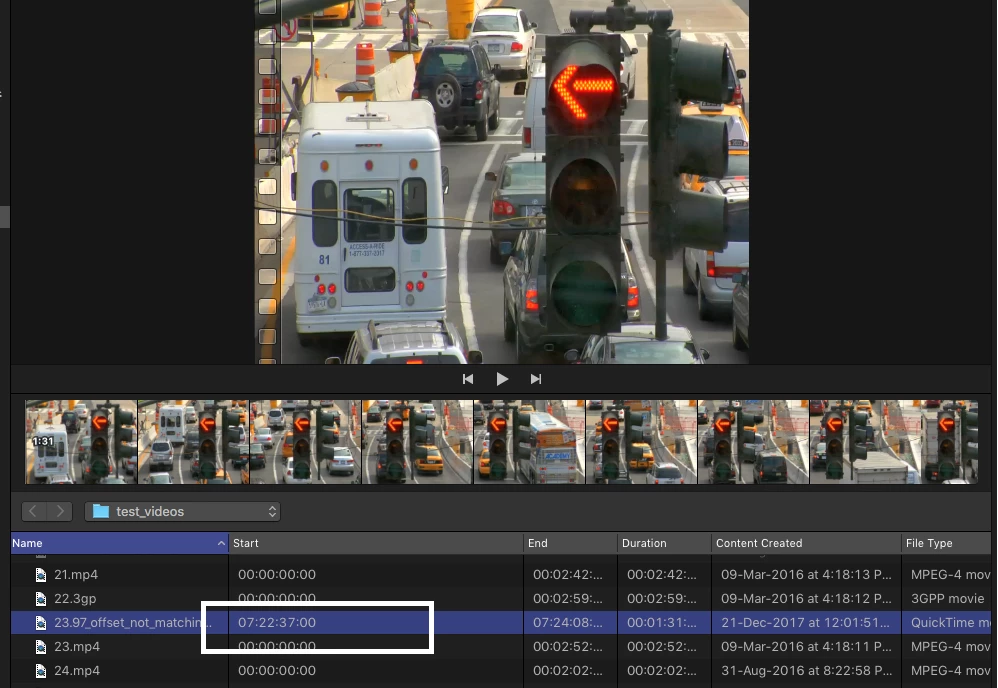Click the 23.97_offset file icon
The image size is (998, 688).
41,622
